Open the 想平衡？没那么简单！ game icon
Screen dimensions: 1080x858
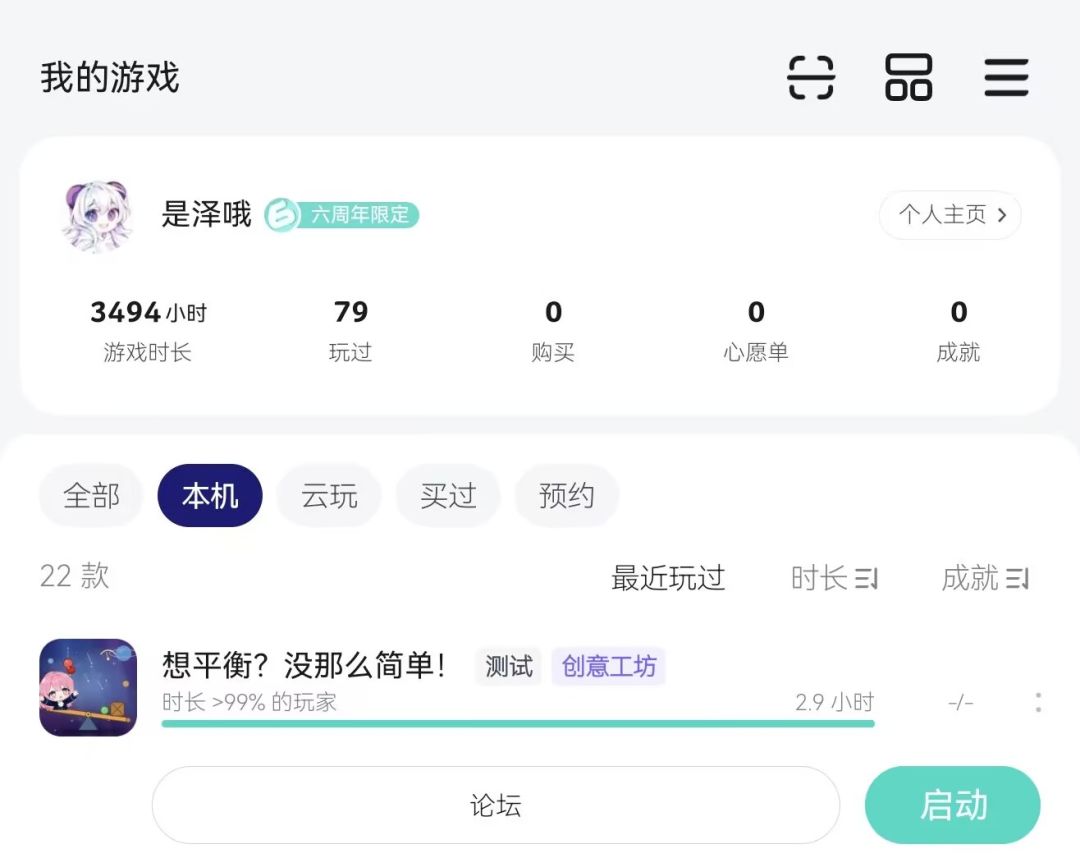[88, 687]
